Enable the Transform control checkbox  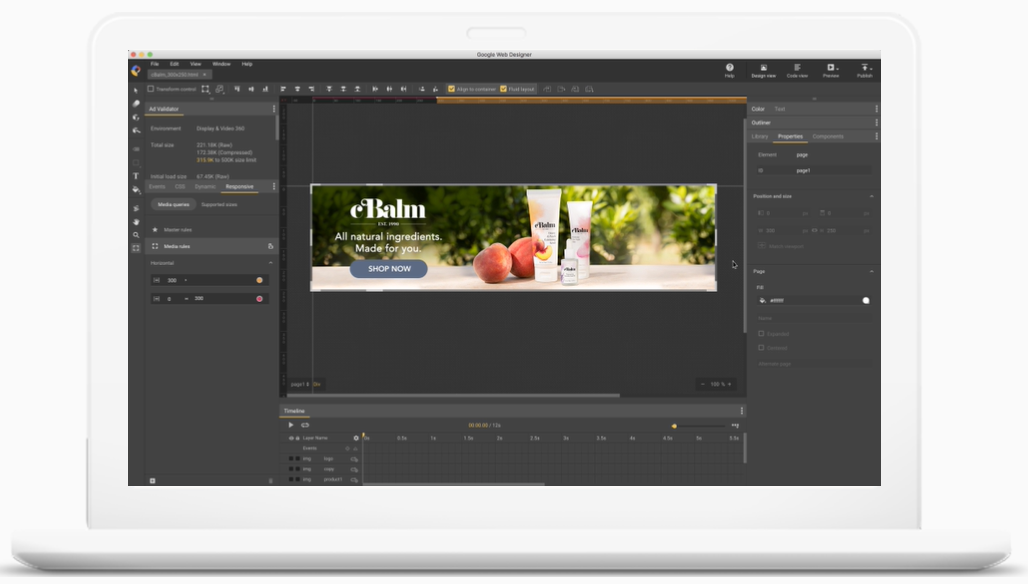[151, 89]
